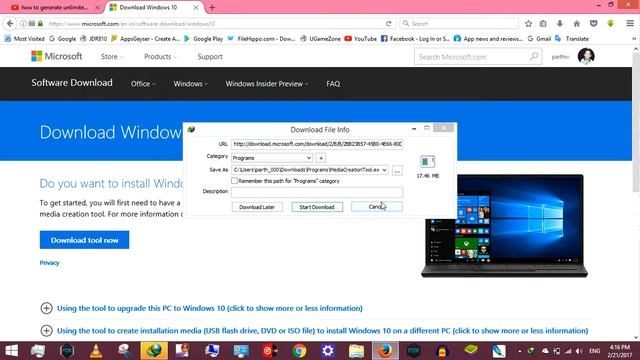The width and height of the screenshot is (640, 360).
Task: Expand the Windows Insider Preview dropdown
Action: (267, 84)
